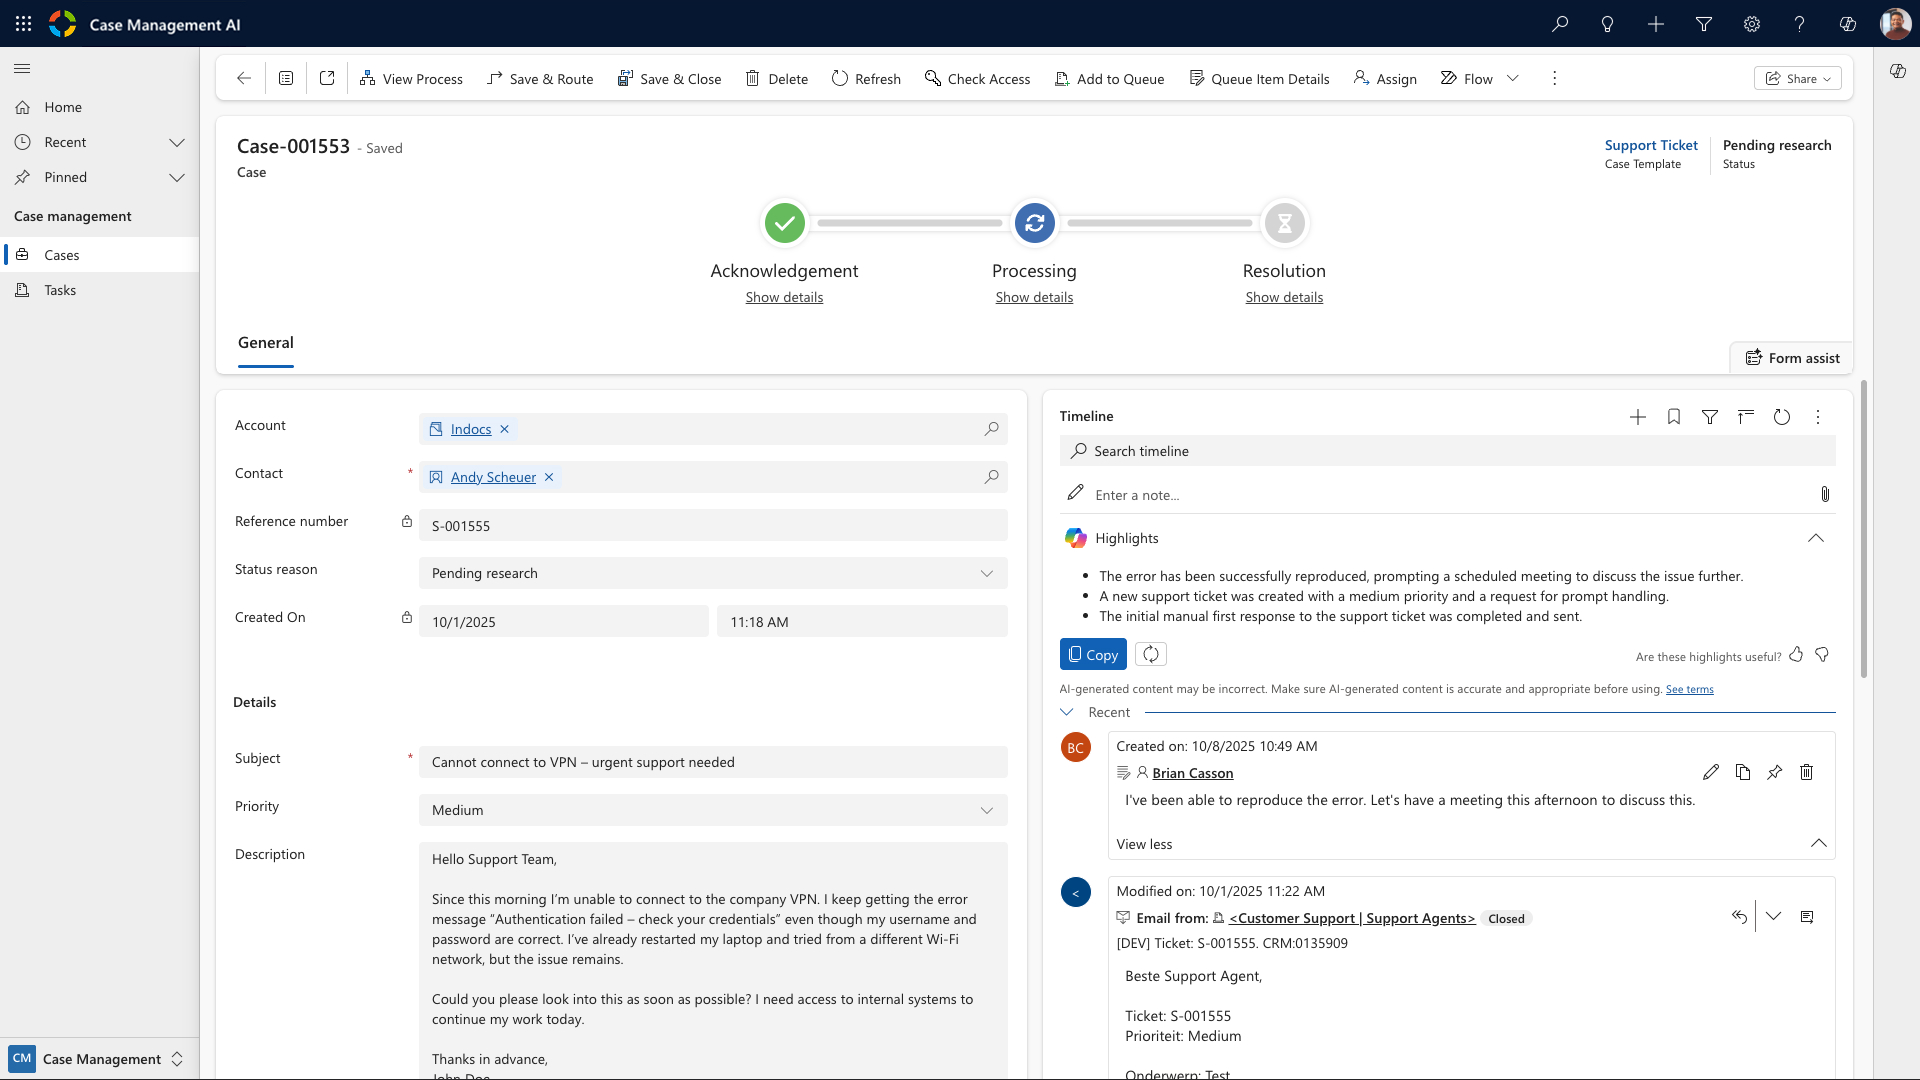Click the attachment paperclip in note field
1920x1080 pixels.
click(x=1825, y=494)
